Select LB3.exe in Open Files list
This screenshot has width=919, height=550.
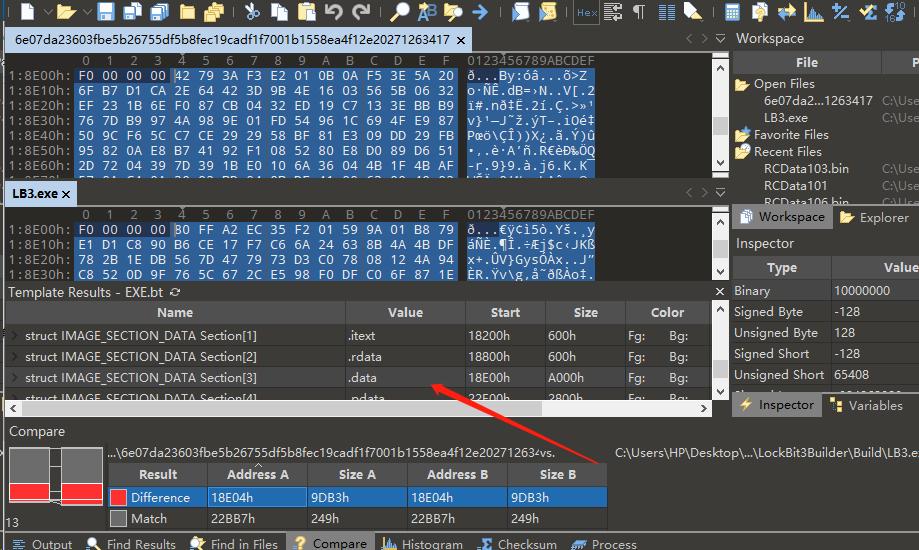point(785,118)
